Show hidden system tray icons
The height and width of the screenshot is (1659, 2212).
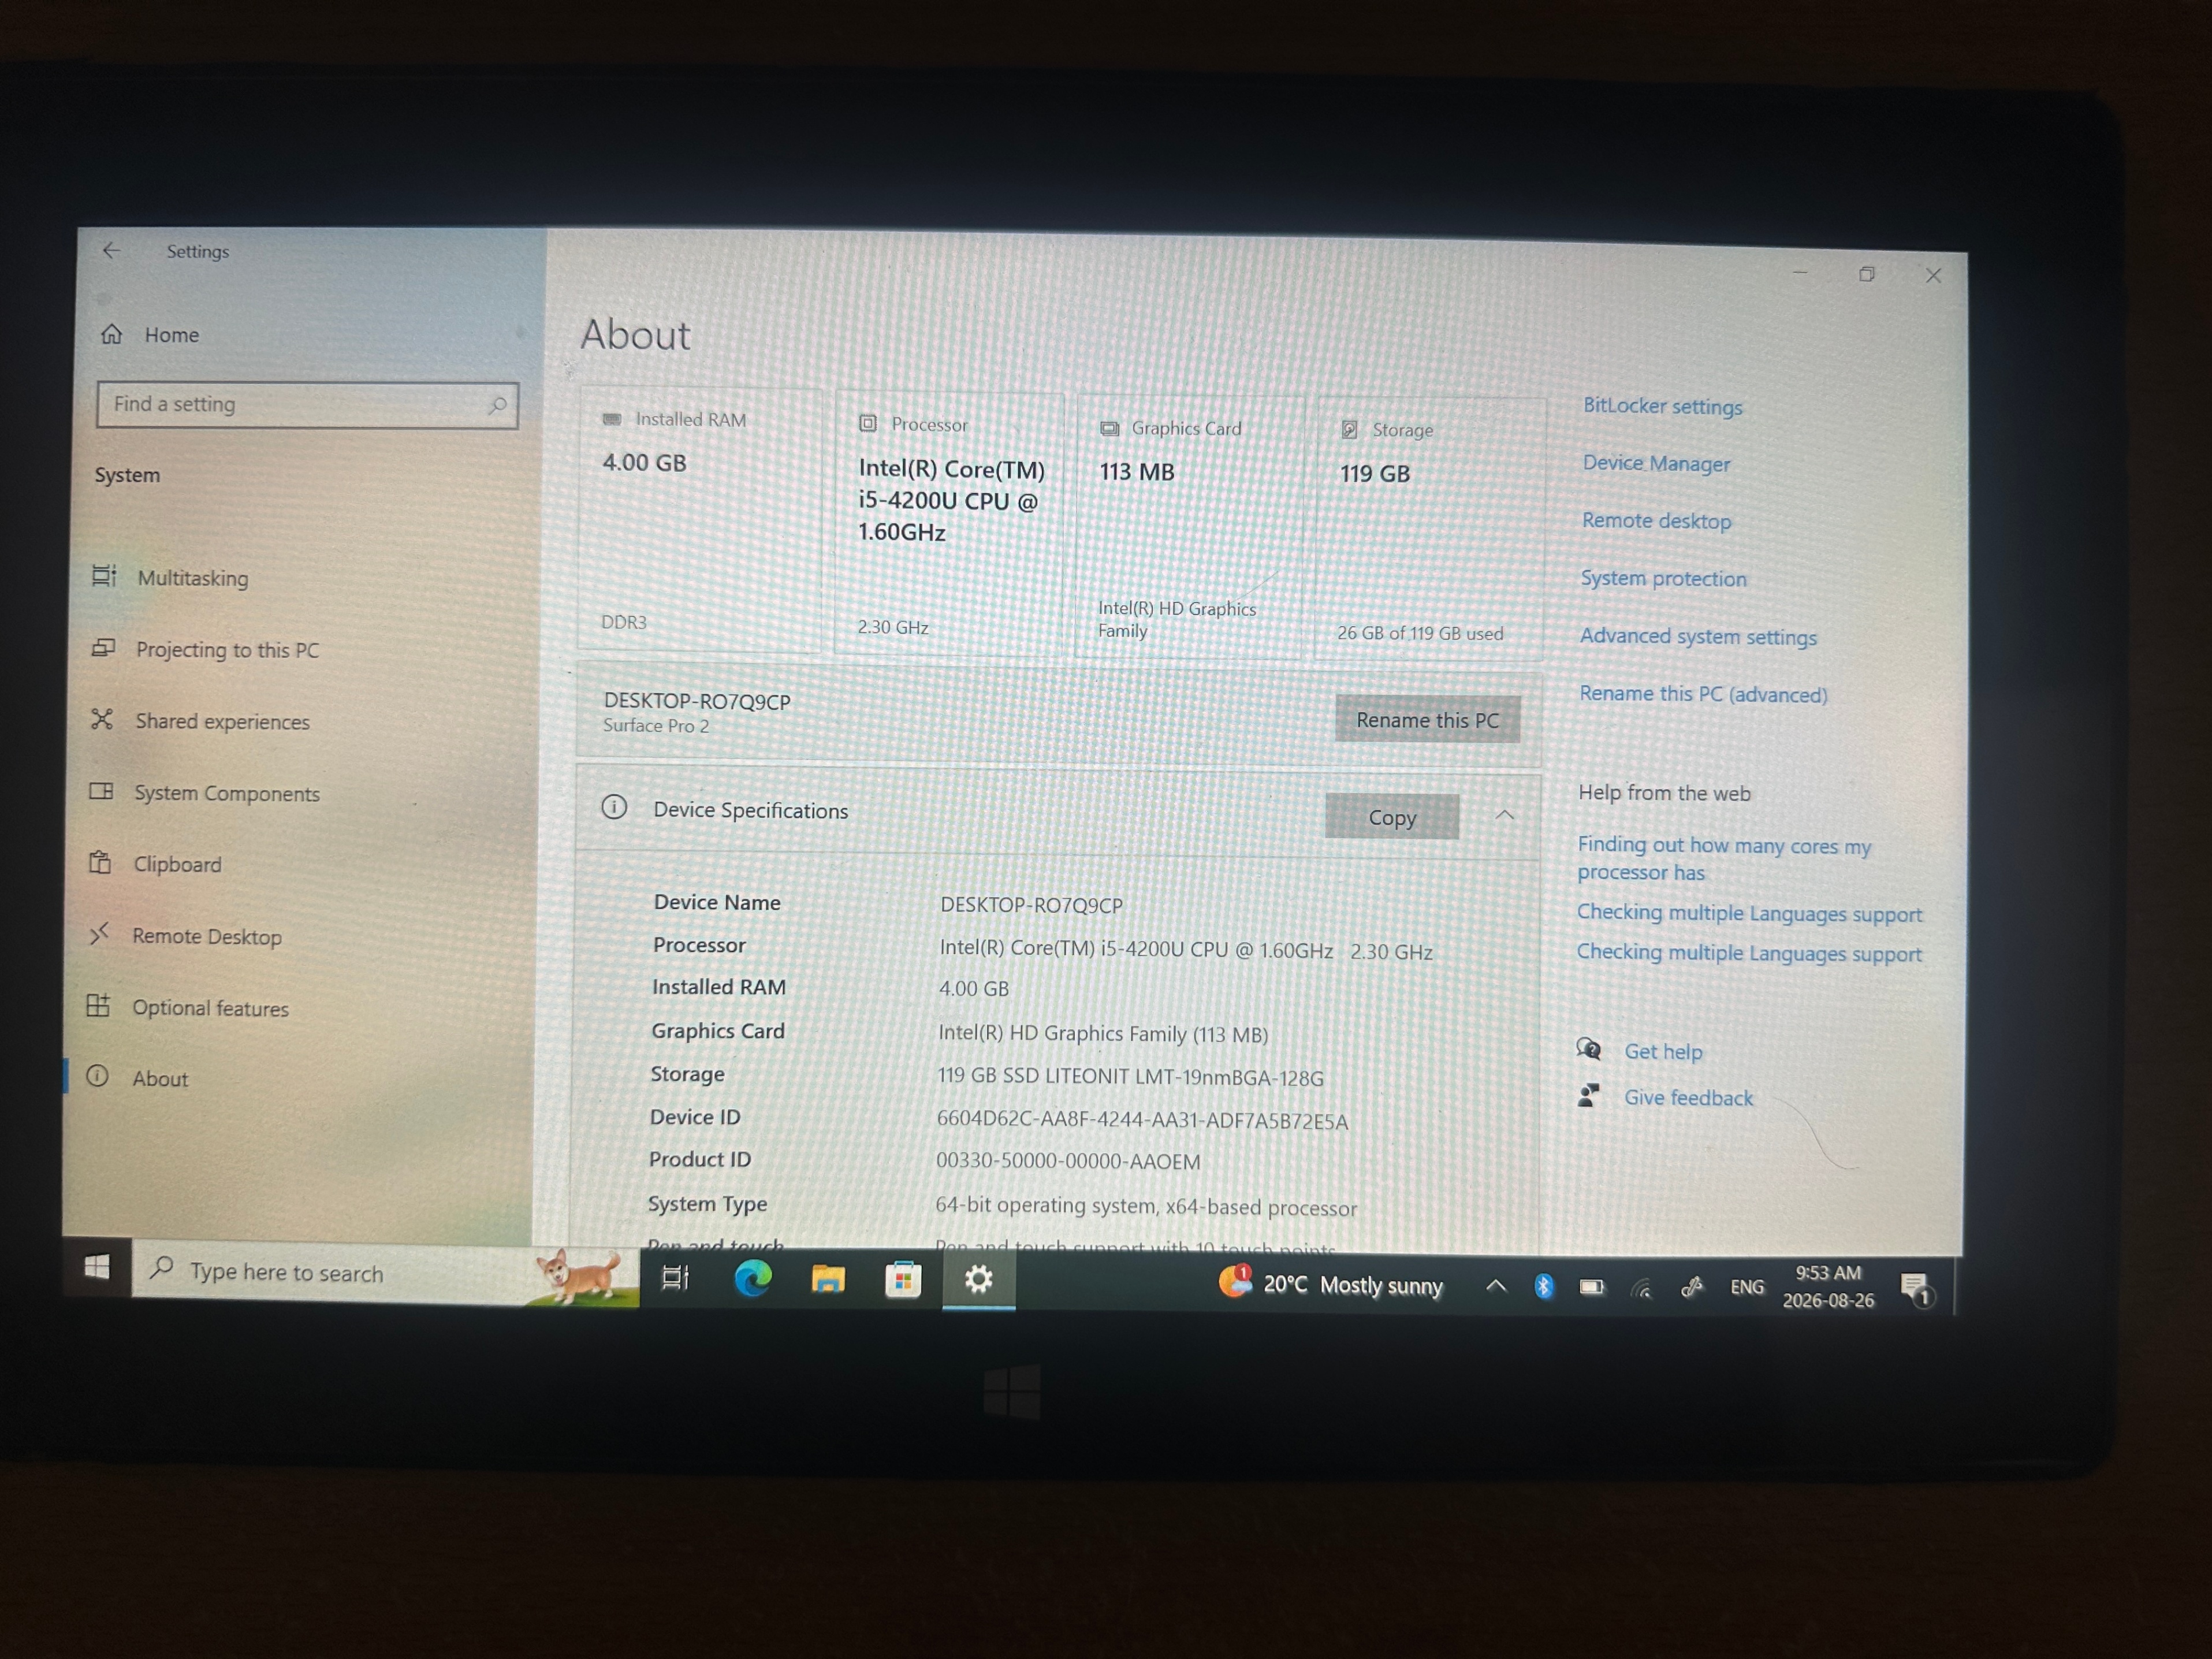click(1495, 1285)
